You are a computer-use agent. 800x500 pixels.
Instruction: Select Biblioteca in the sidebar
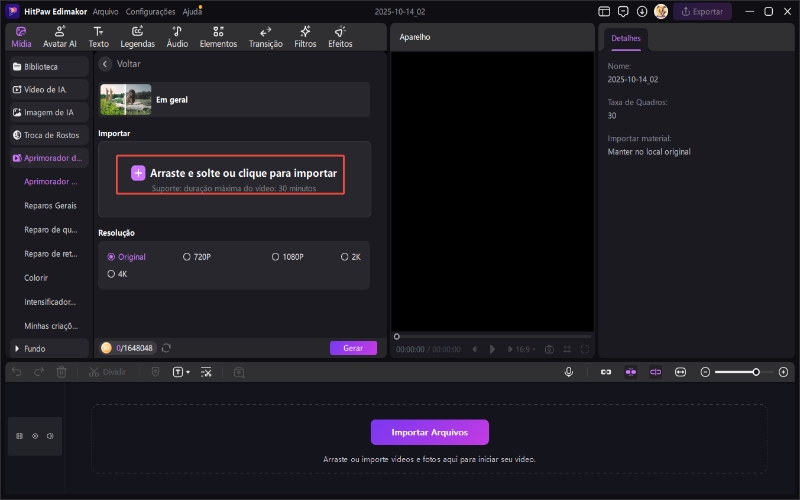click(x=49, y=67)
